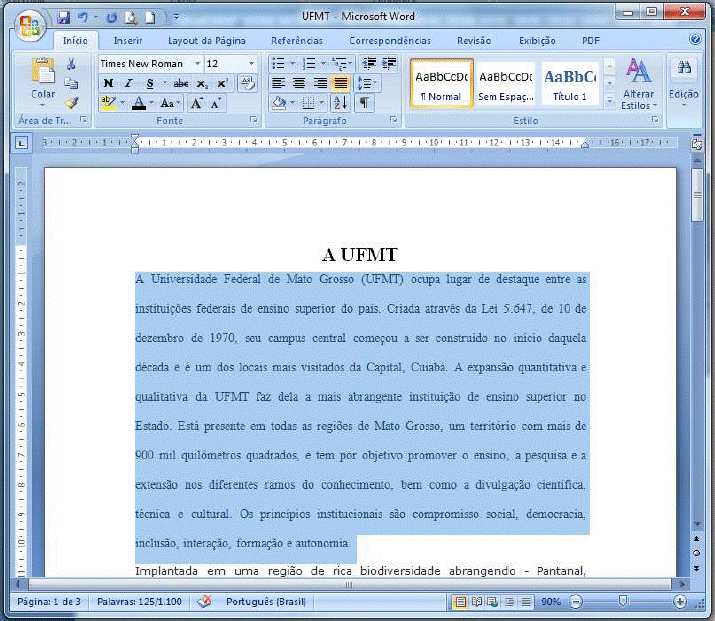Activate the Format Painter brush
The image size is (715, 621).
coord(71,103)
